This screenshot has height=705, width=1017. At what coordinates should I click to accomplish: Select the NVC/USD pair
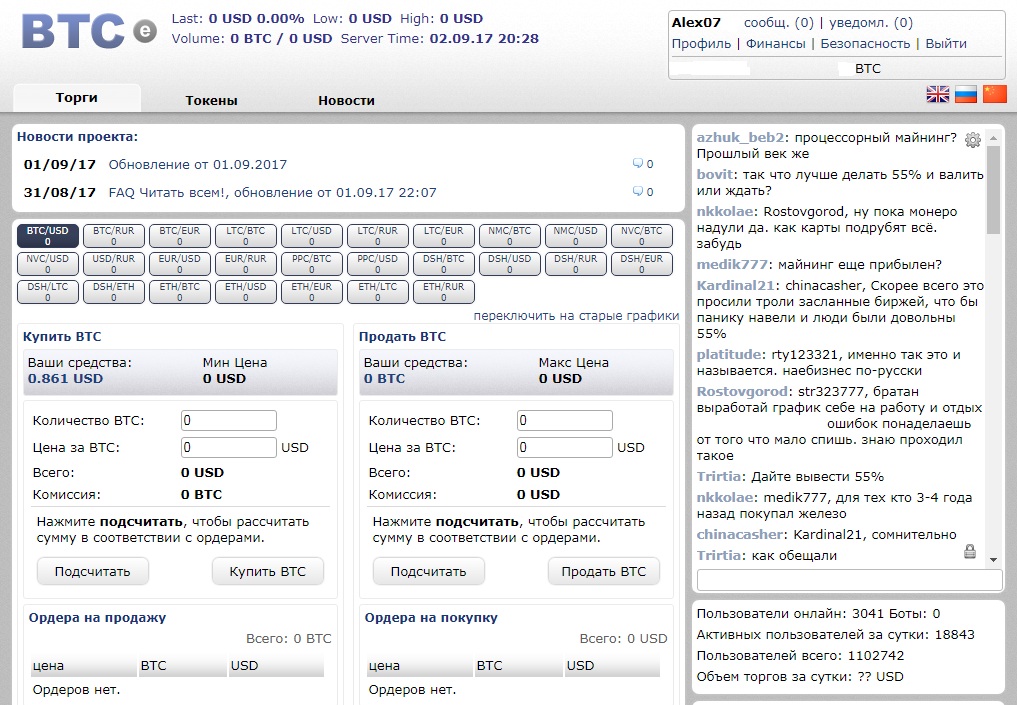(x=47, y=264)
